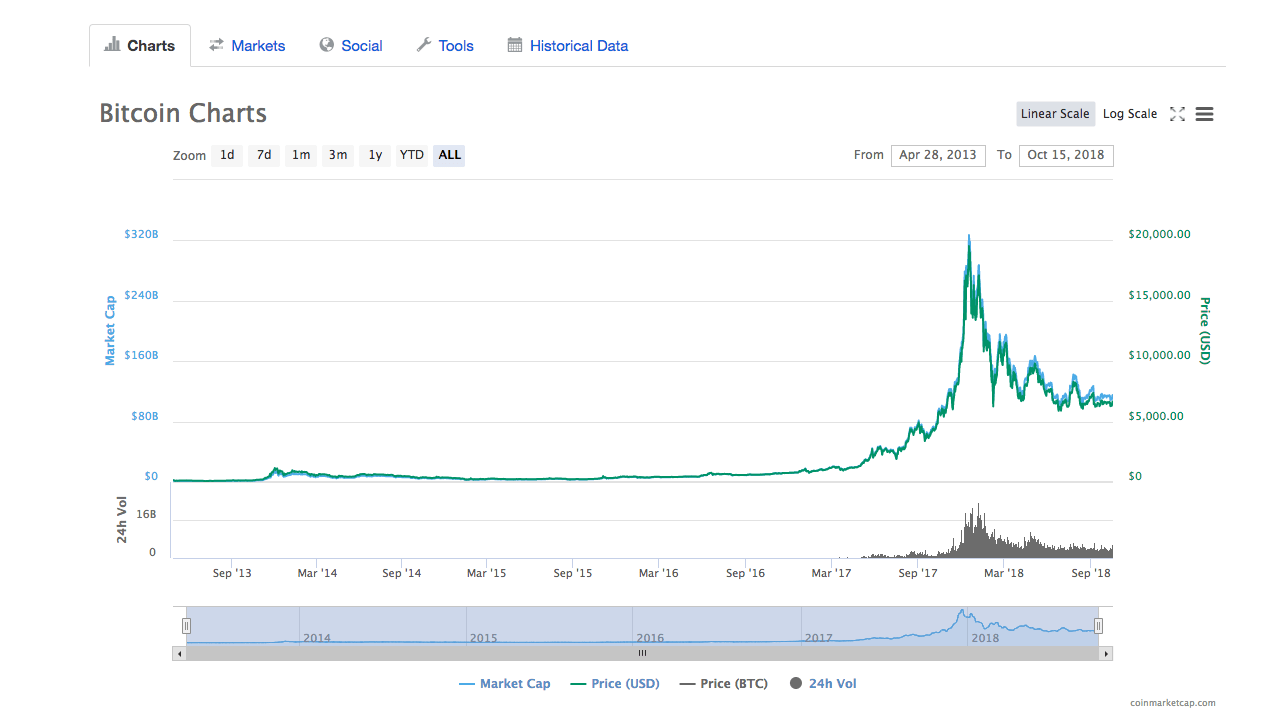
Task: Toggle Price (USD) series in legend
Action: [x=615, y=684]
